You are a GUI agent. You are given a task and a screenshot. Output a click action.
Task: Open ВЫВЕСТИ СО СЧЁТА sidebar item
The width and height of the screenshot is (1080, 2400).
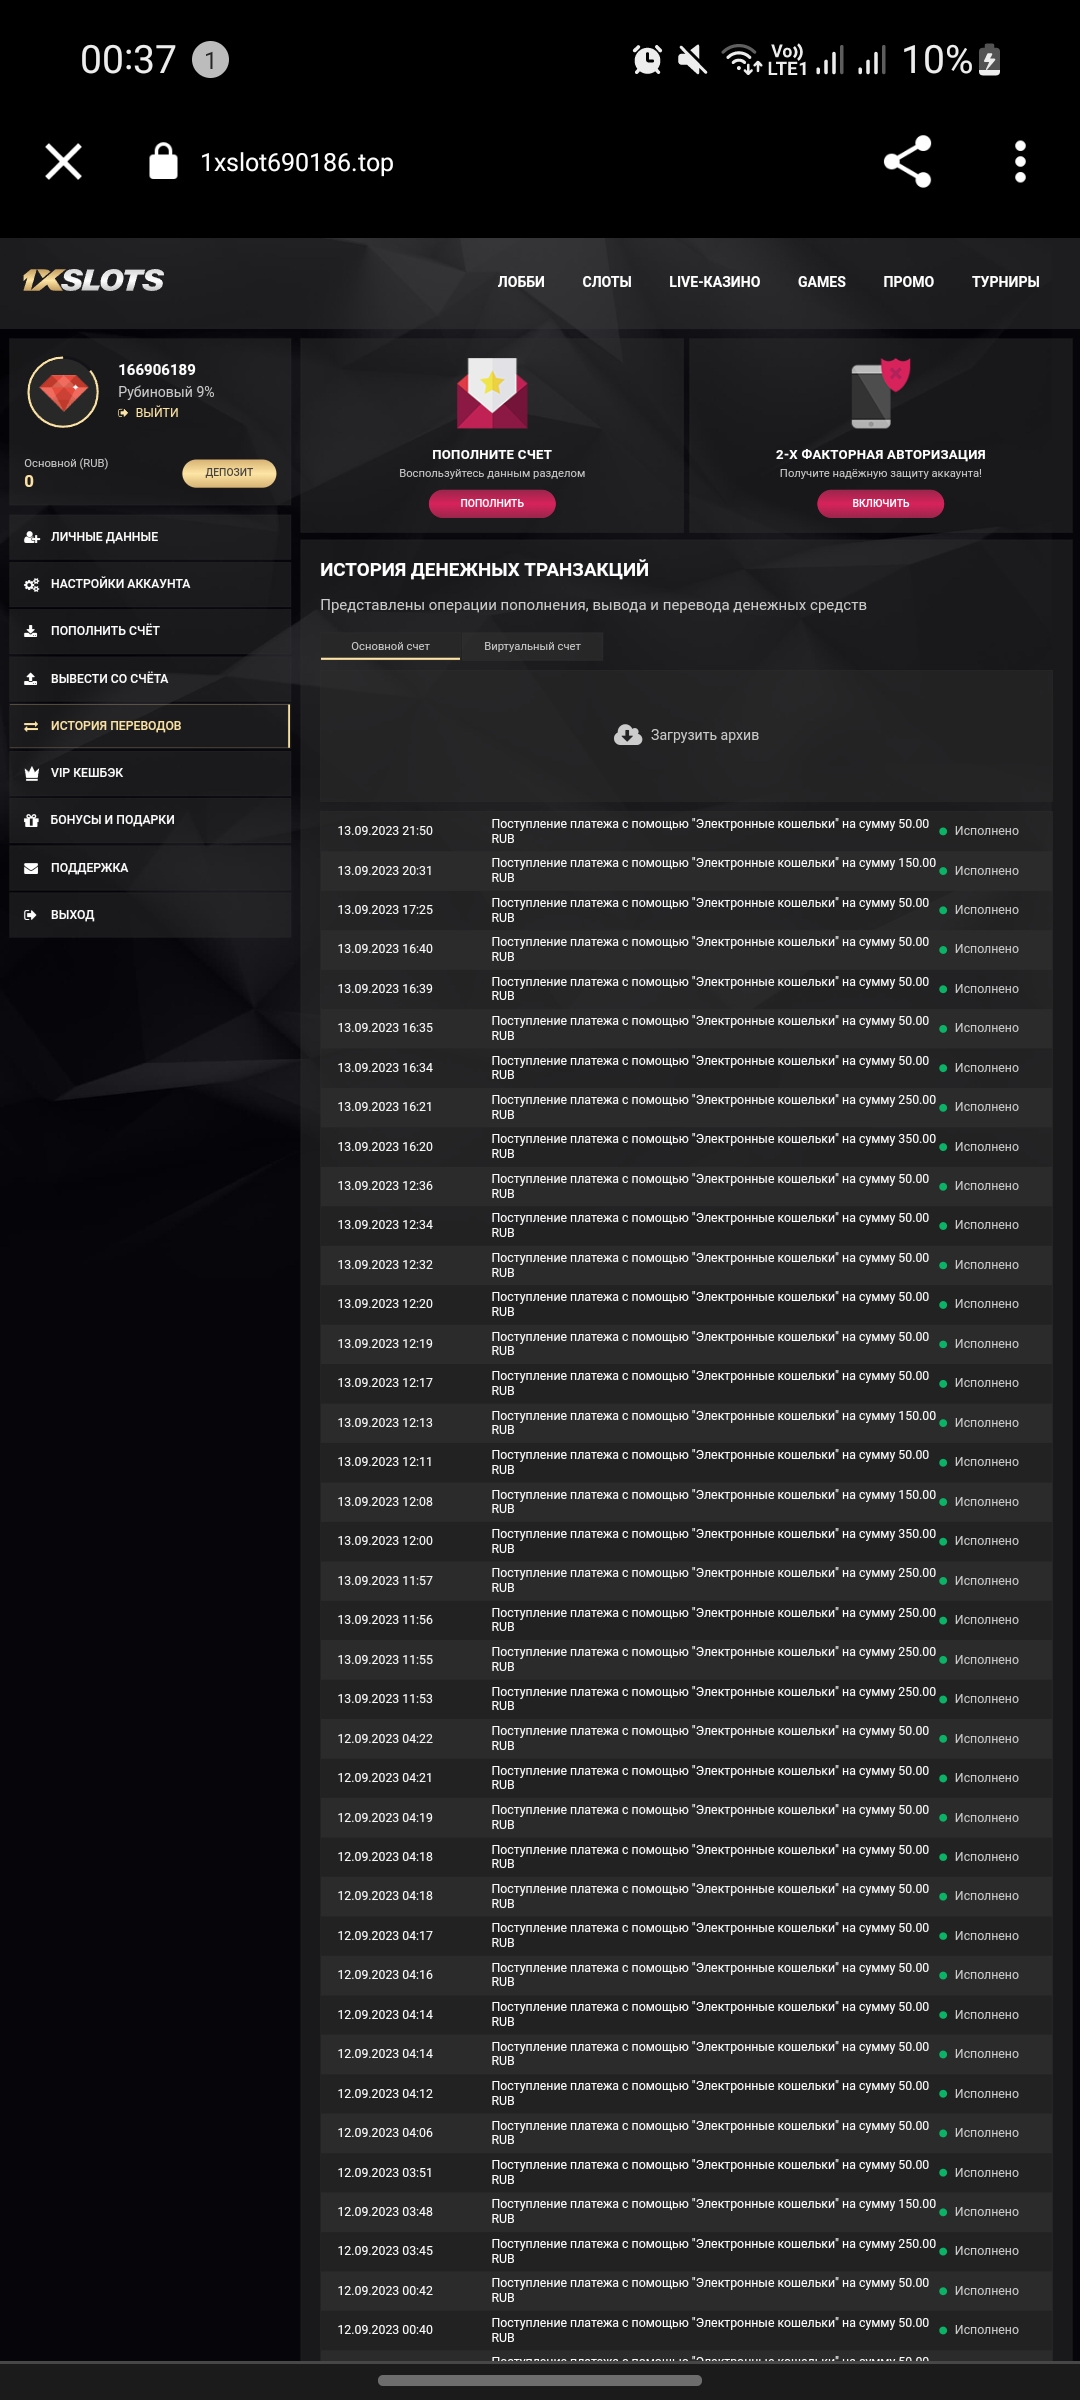109,679
